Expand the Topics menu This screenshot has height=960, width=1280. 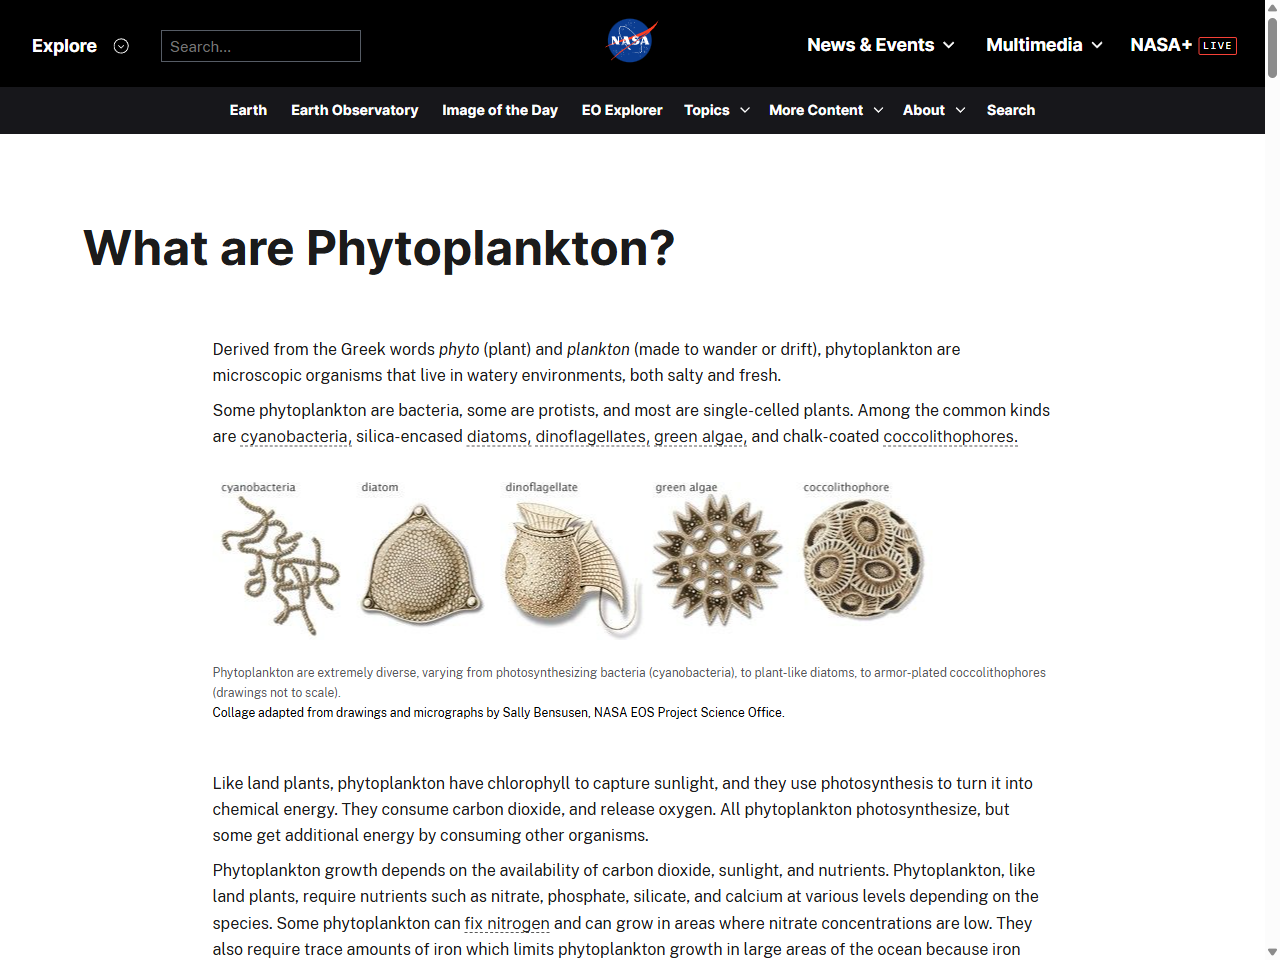tap(716, 110)
